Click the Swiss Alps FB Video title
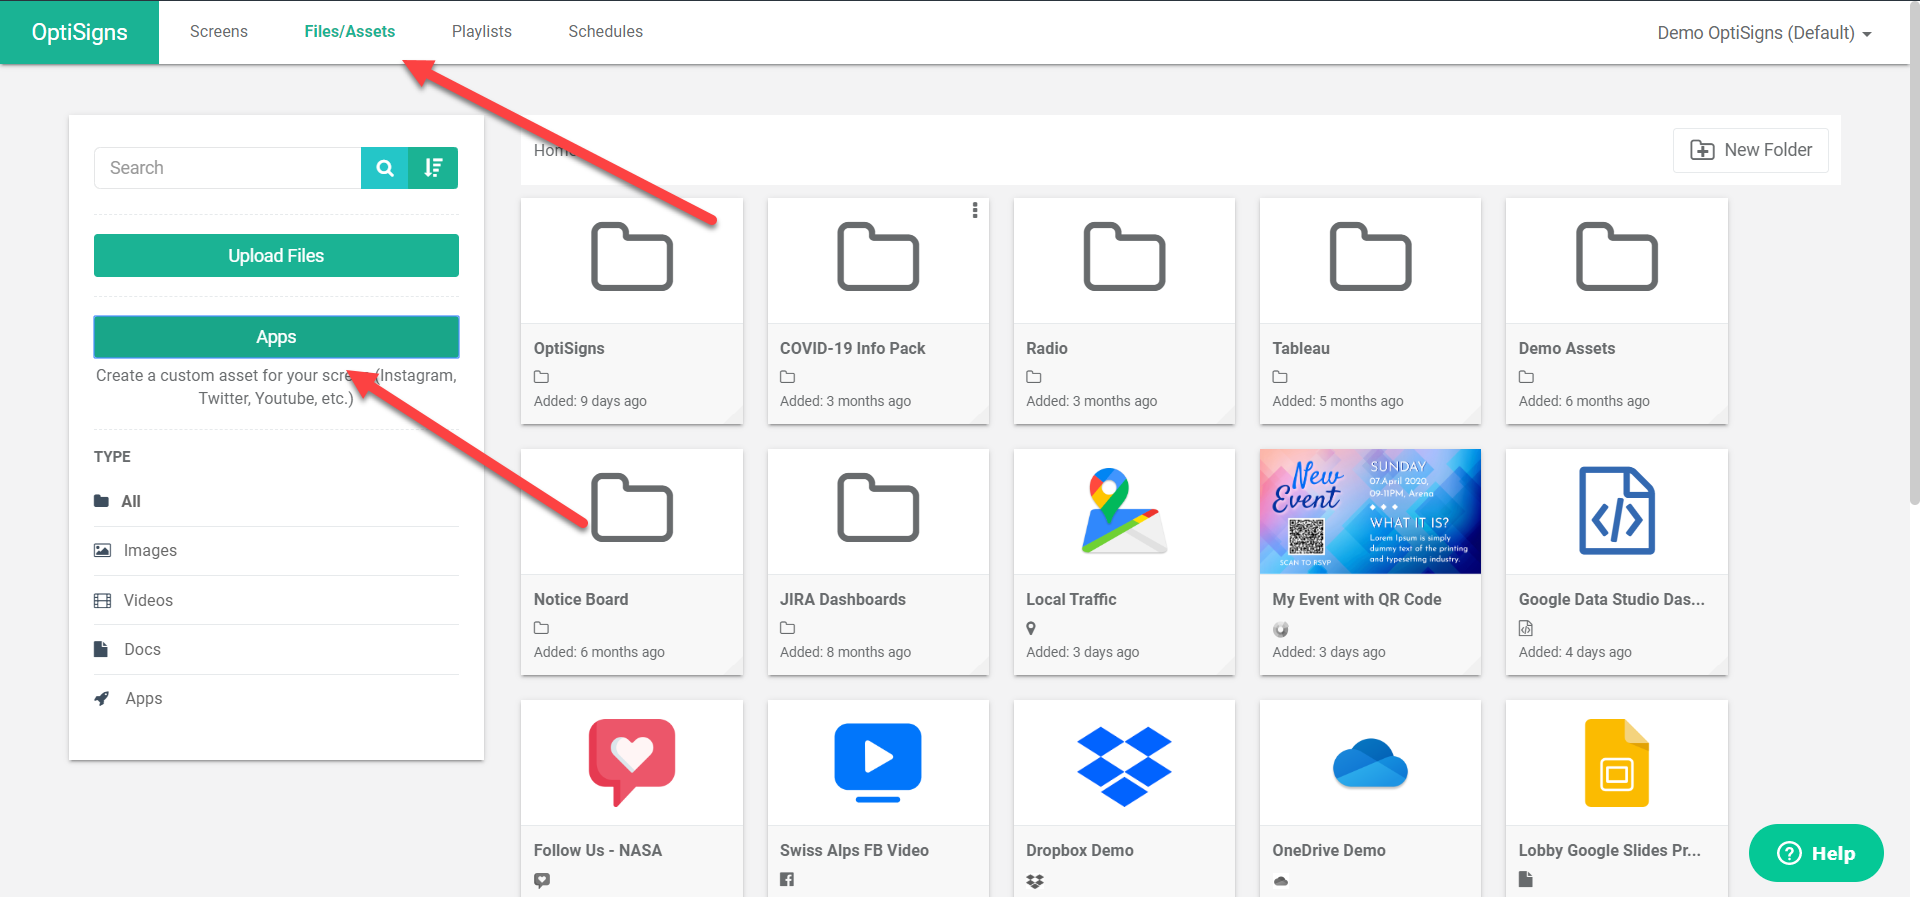The width and height of the screenshot is (1920, 897). pos(854,850)
